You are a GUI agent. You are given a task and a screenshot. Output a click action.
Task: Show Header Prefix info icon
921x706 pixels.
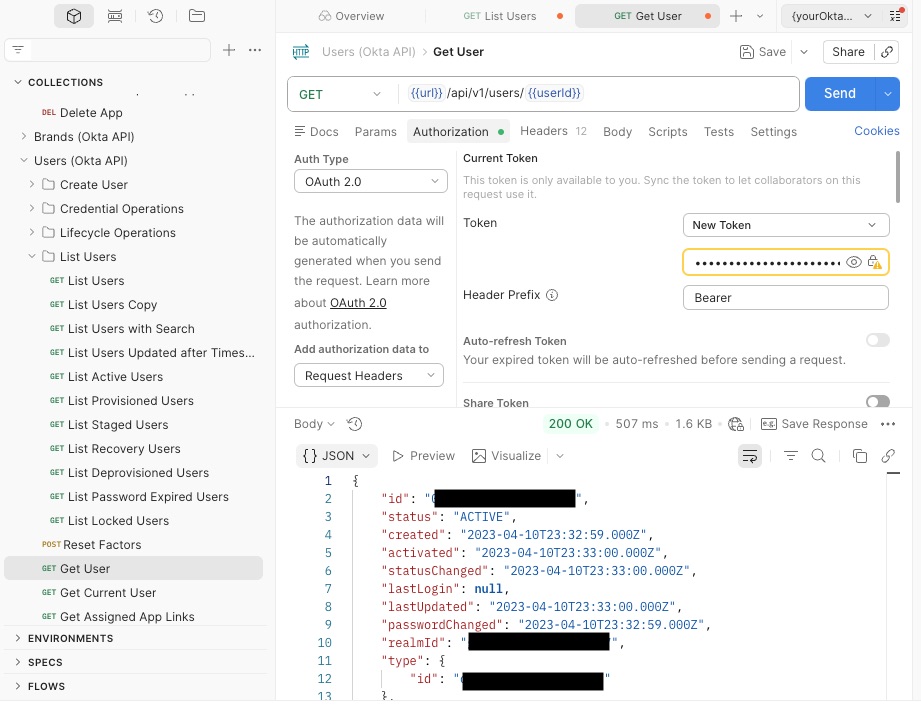click(552, 295)
